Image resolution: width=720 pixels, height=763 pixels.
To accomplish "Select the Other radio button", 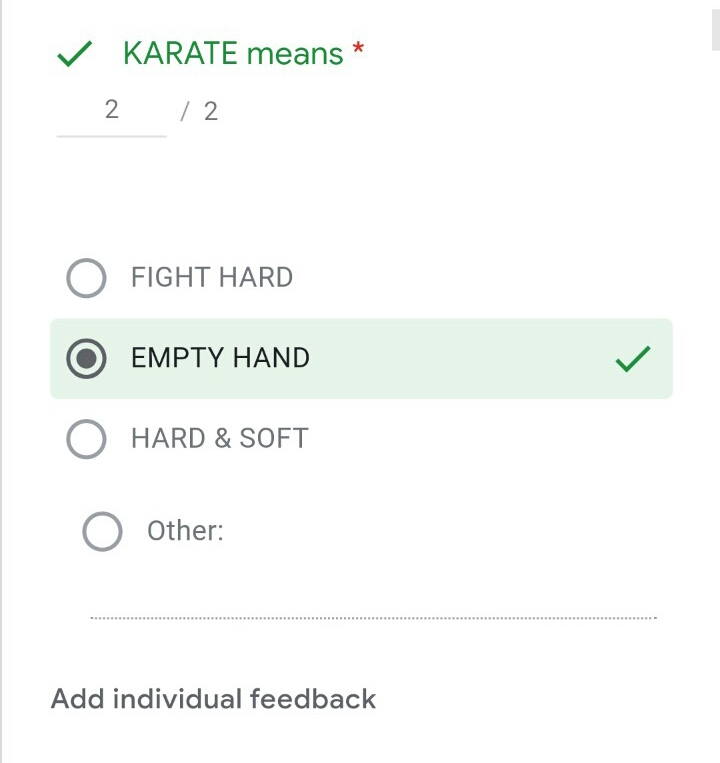I will coord(102,531).
